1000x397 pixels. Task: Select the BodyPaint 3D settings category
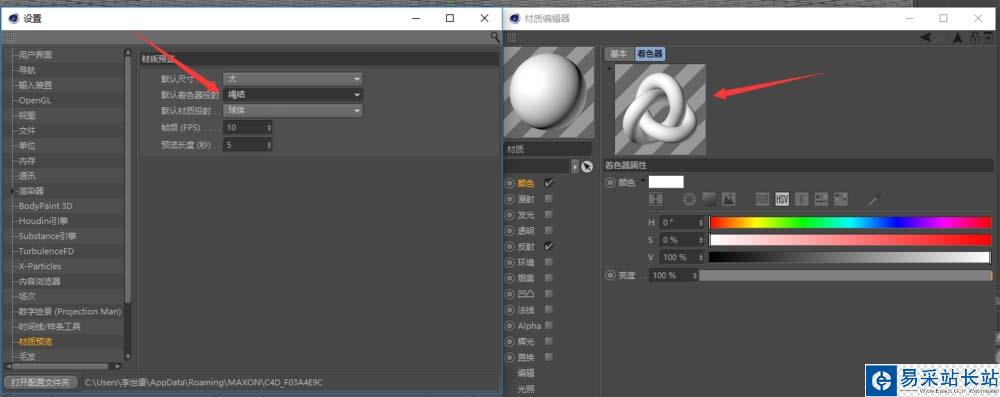pyautogui.click(x=45, y=206)
